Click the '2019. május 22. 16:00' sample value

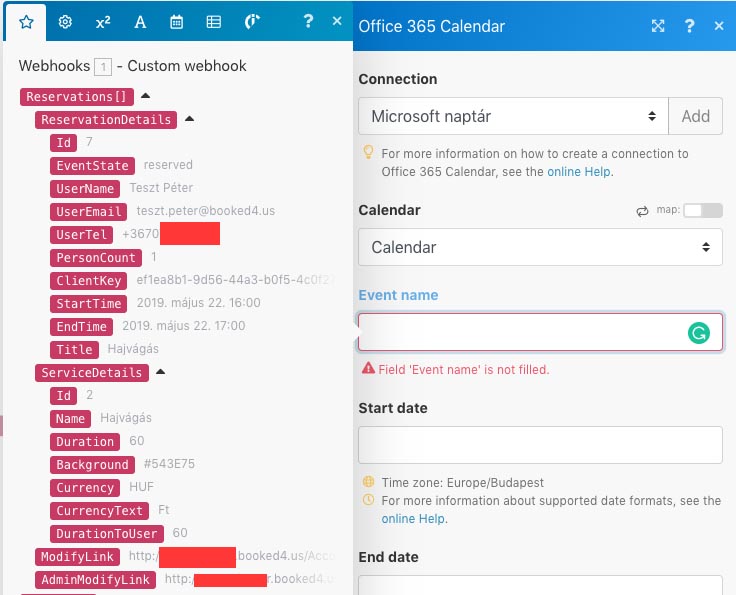click(199, 303)
